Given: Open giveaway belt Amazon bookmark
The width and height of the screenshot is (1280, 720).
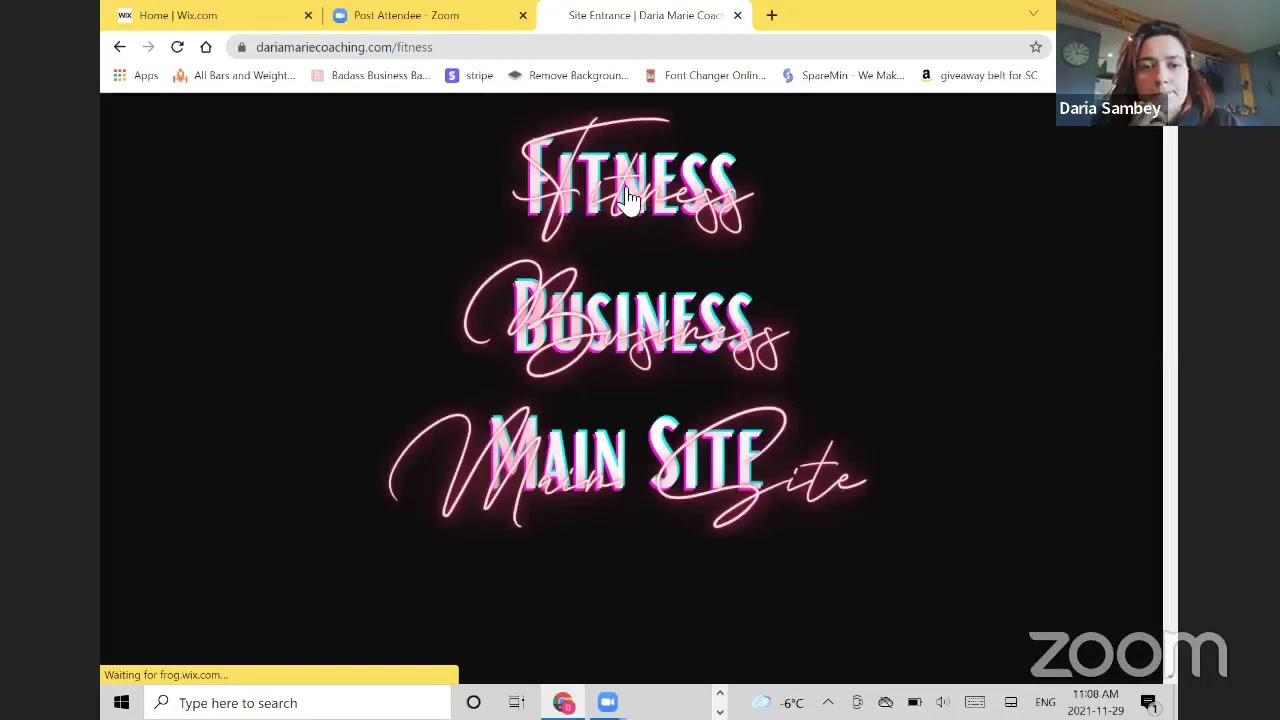Looking at the screenshot, I should (x=979, y=75).
